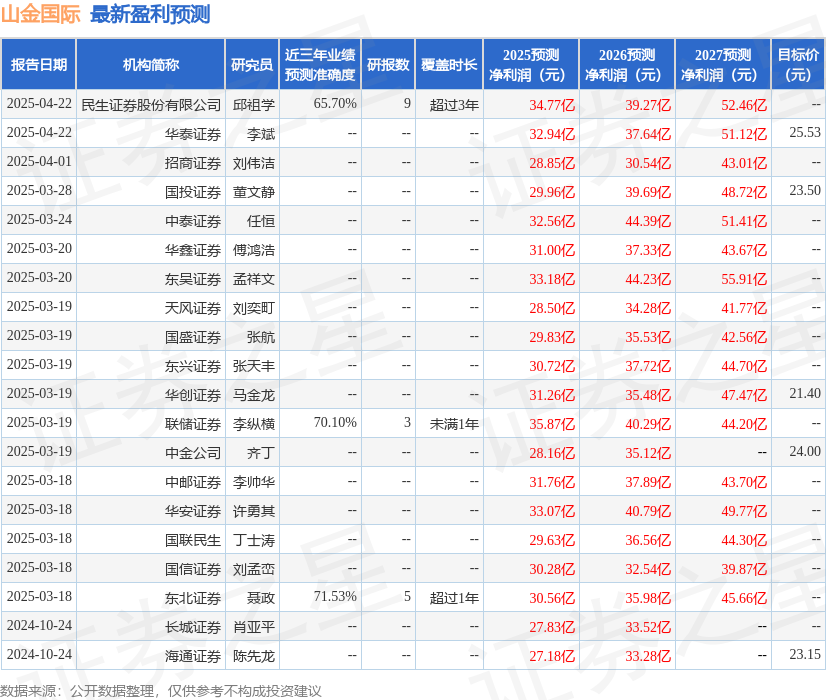Click analyst name 邱祖学
The width and height of the screenshot is (826, 700).
click(253, 104)
